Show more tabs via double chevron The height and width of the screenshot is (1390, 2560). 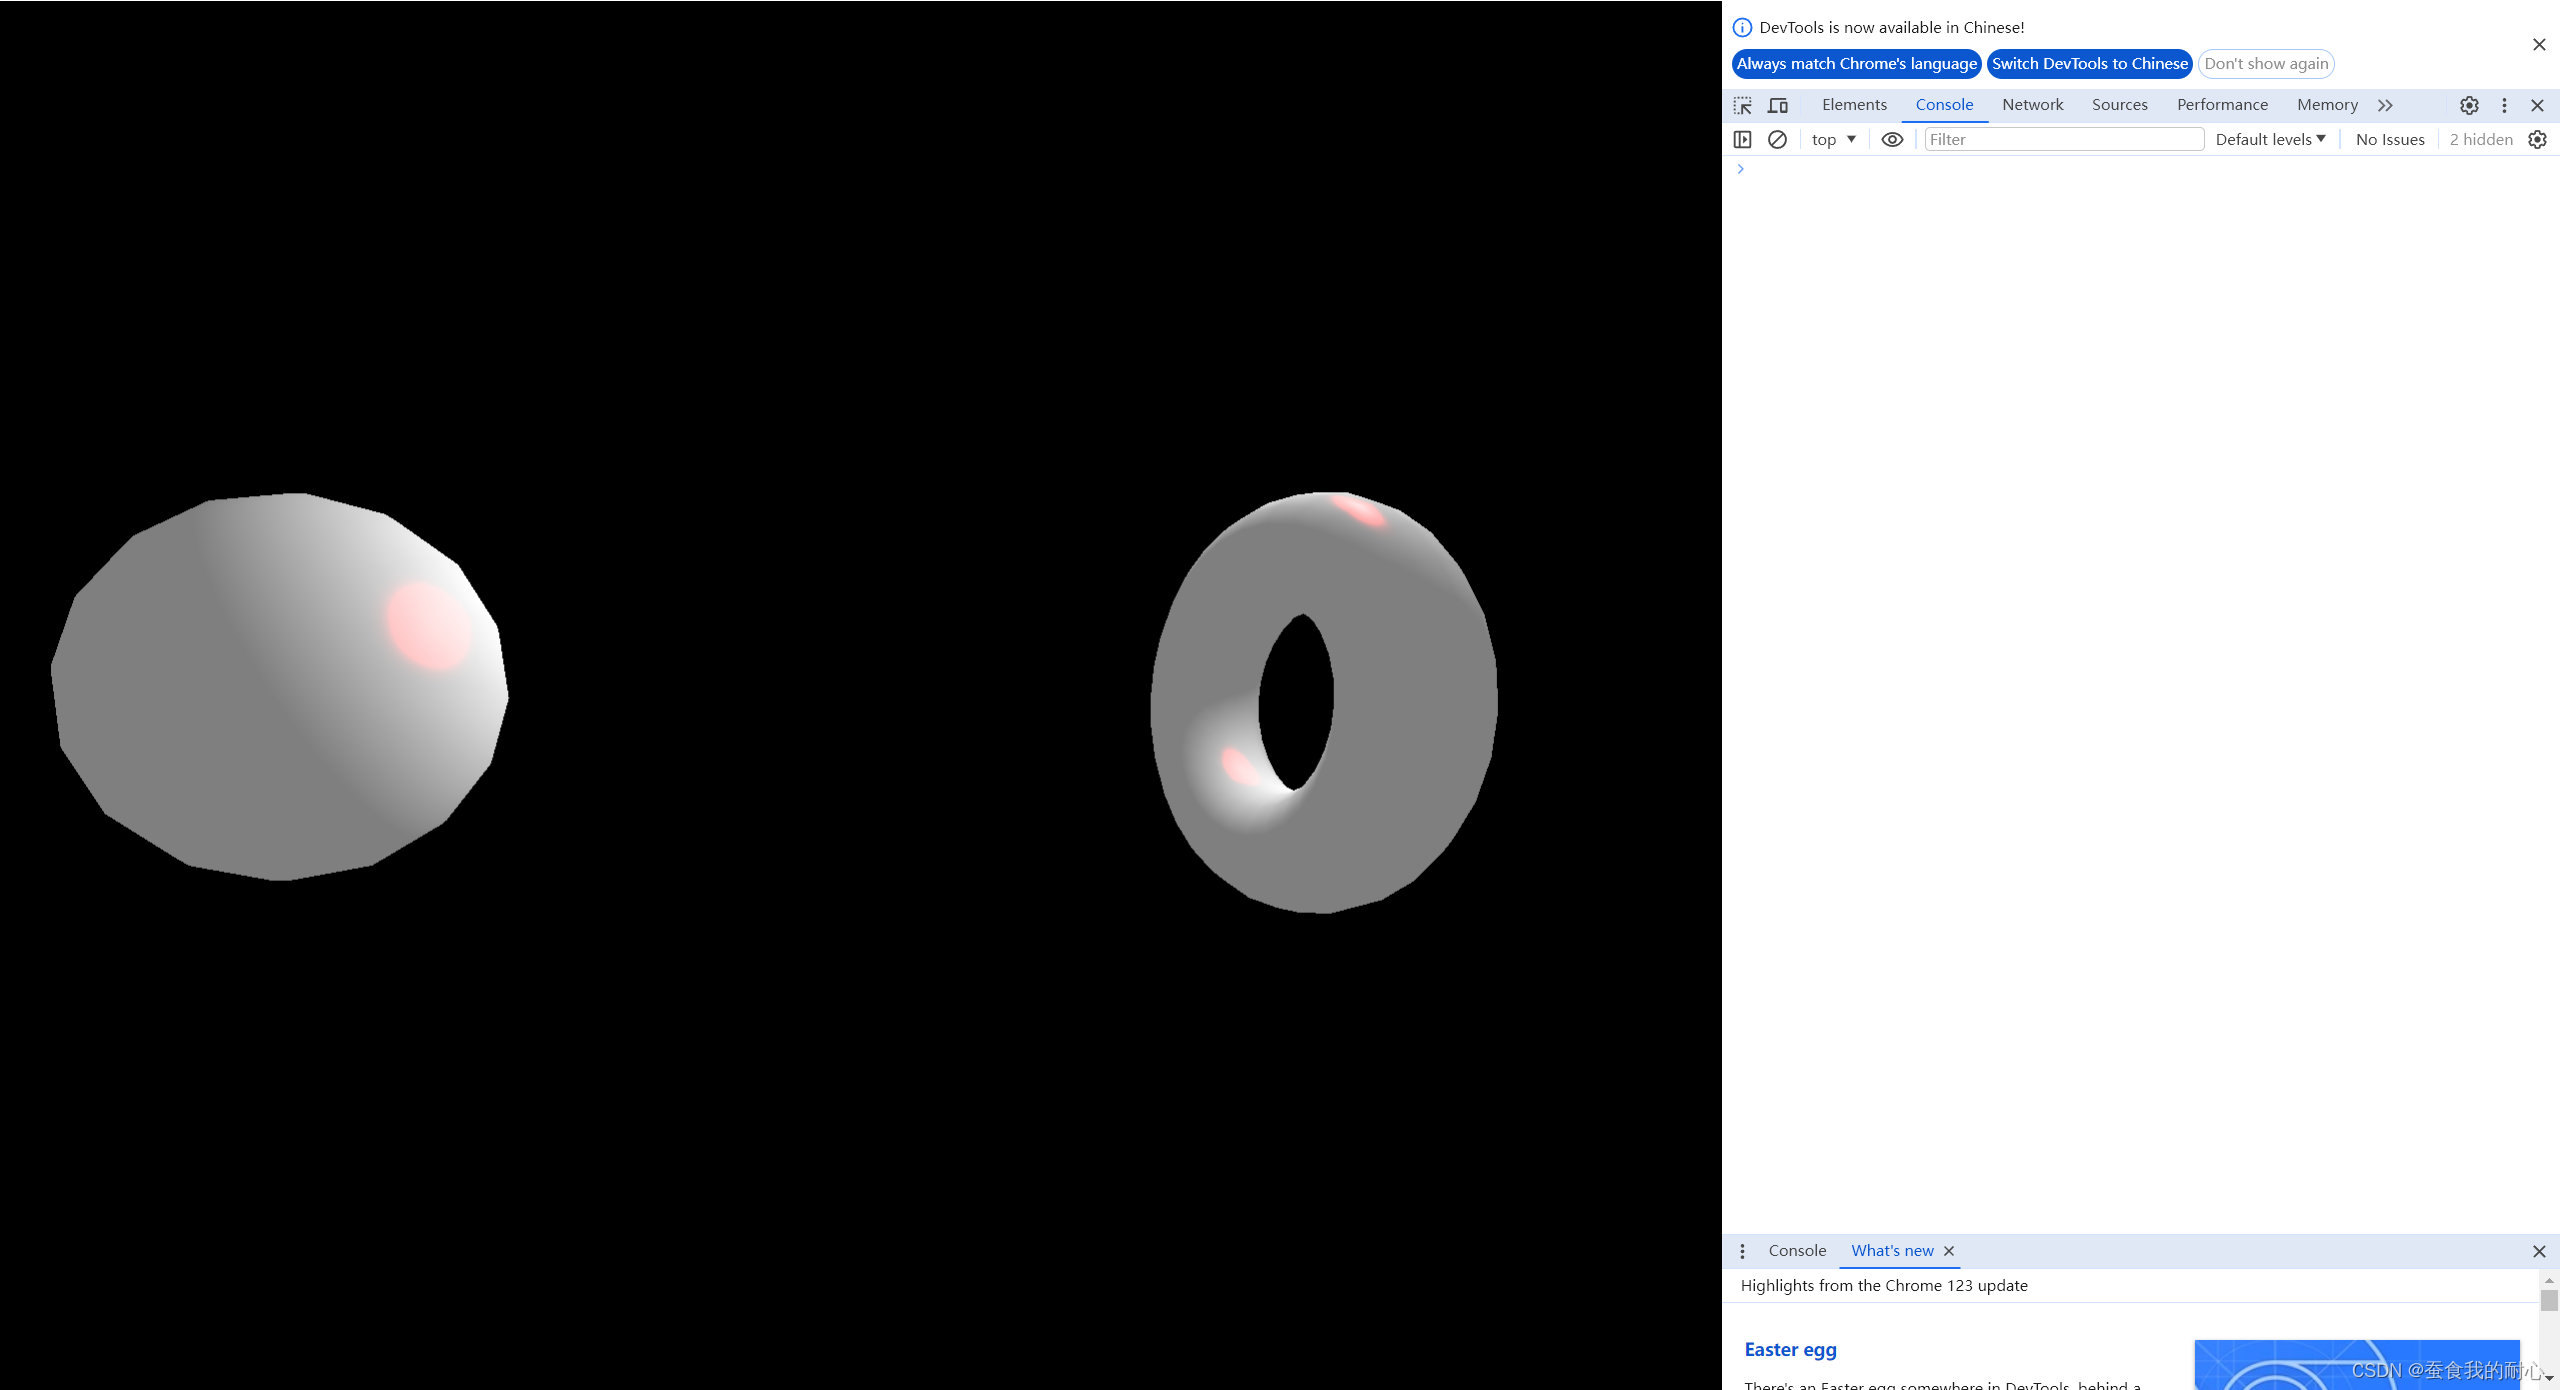tap(2385, 105)
